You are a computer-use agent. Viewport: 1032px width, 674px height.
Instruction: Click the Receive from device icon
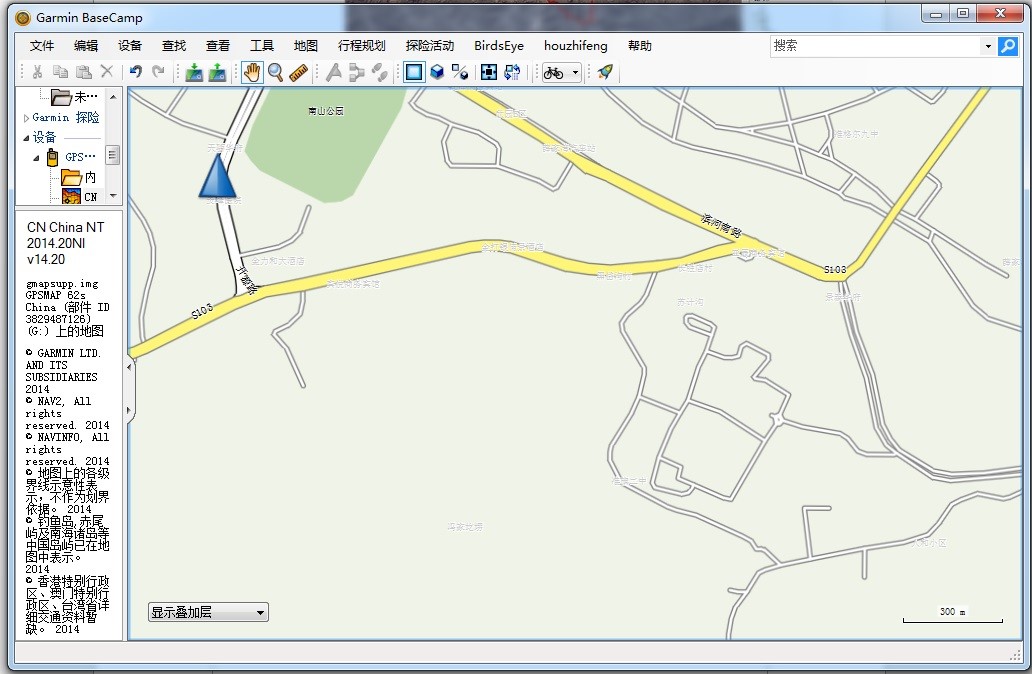point(217,72)
